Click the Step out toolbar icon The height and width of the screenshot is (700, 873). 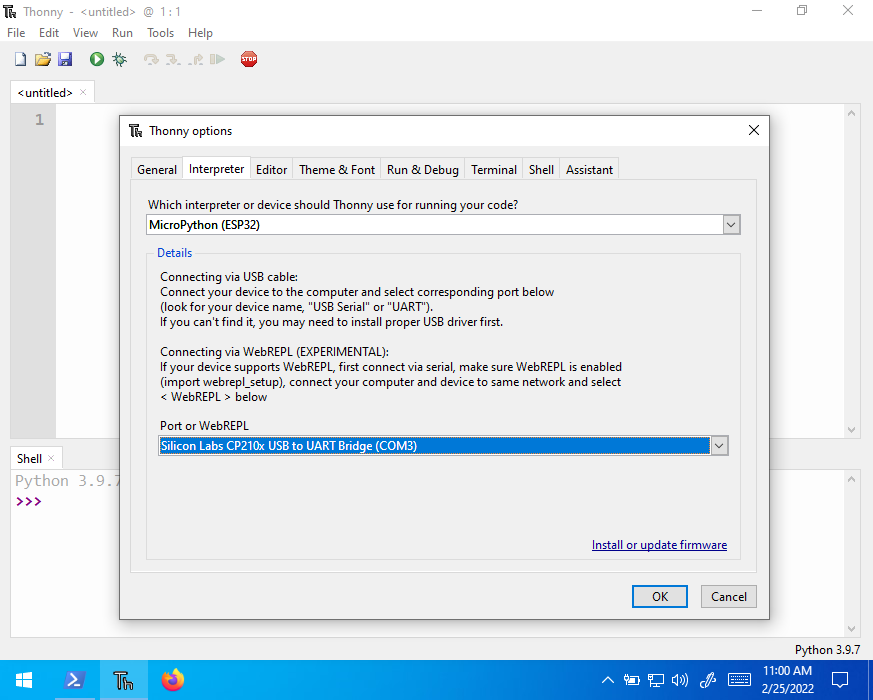195,59
